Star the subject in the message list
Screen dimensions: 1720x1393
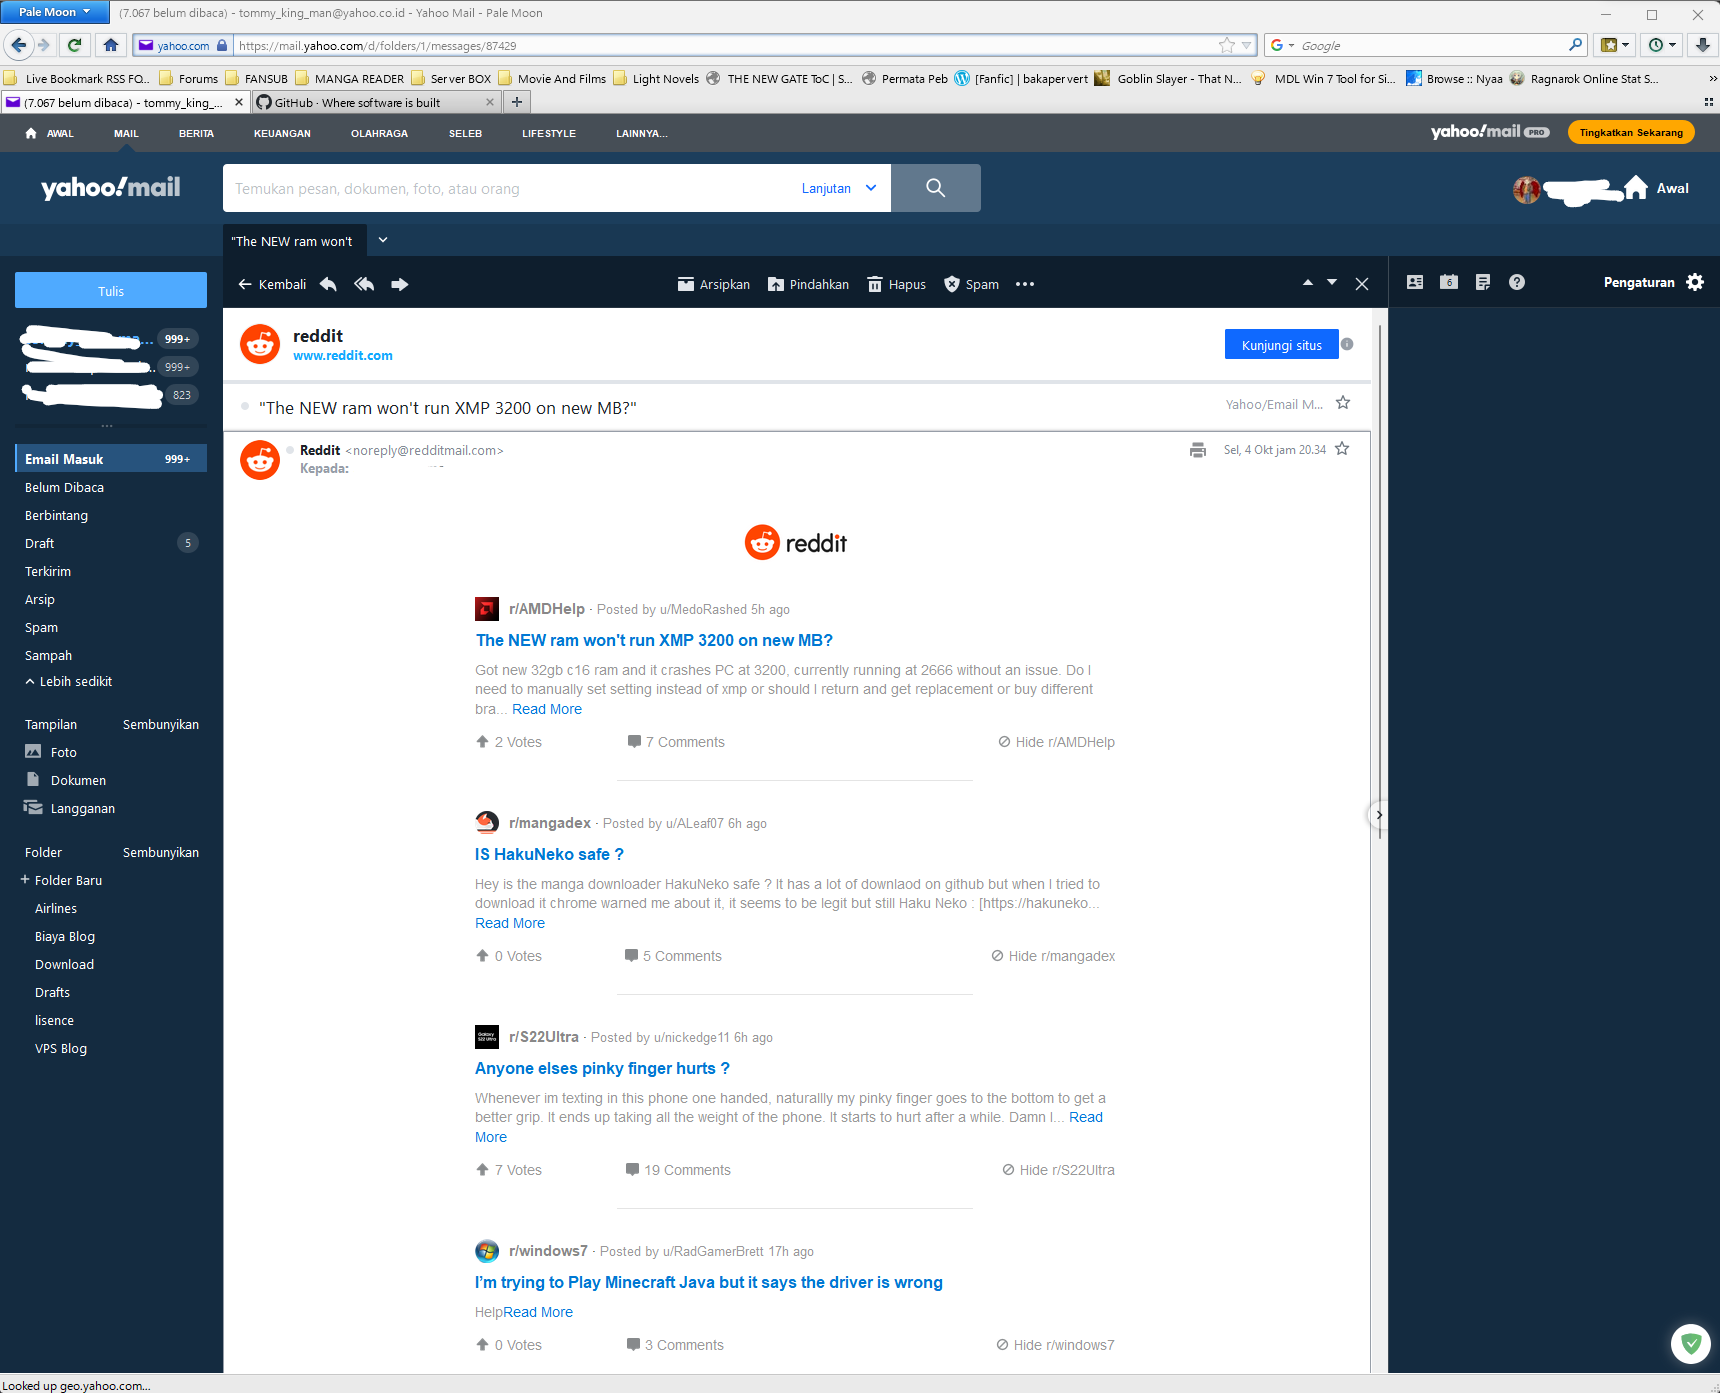(1343, 403)
